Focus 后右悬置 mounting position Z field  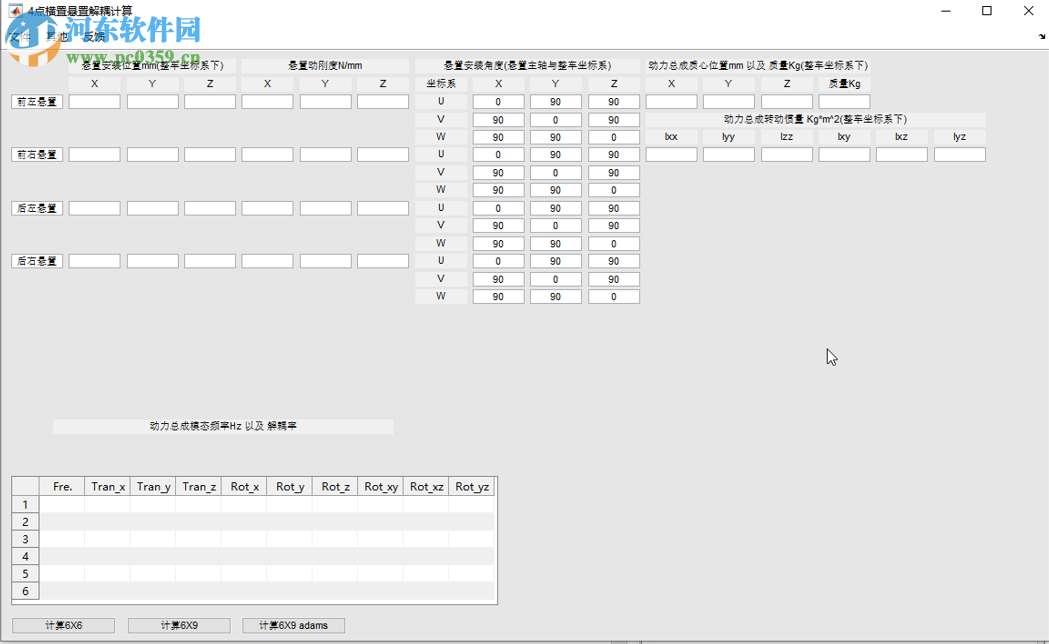click(210, 261)
